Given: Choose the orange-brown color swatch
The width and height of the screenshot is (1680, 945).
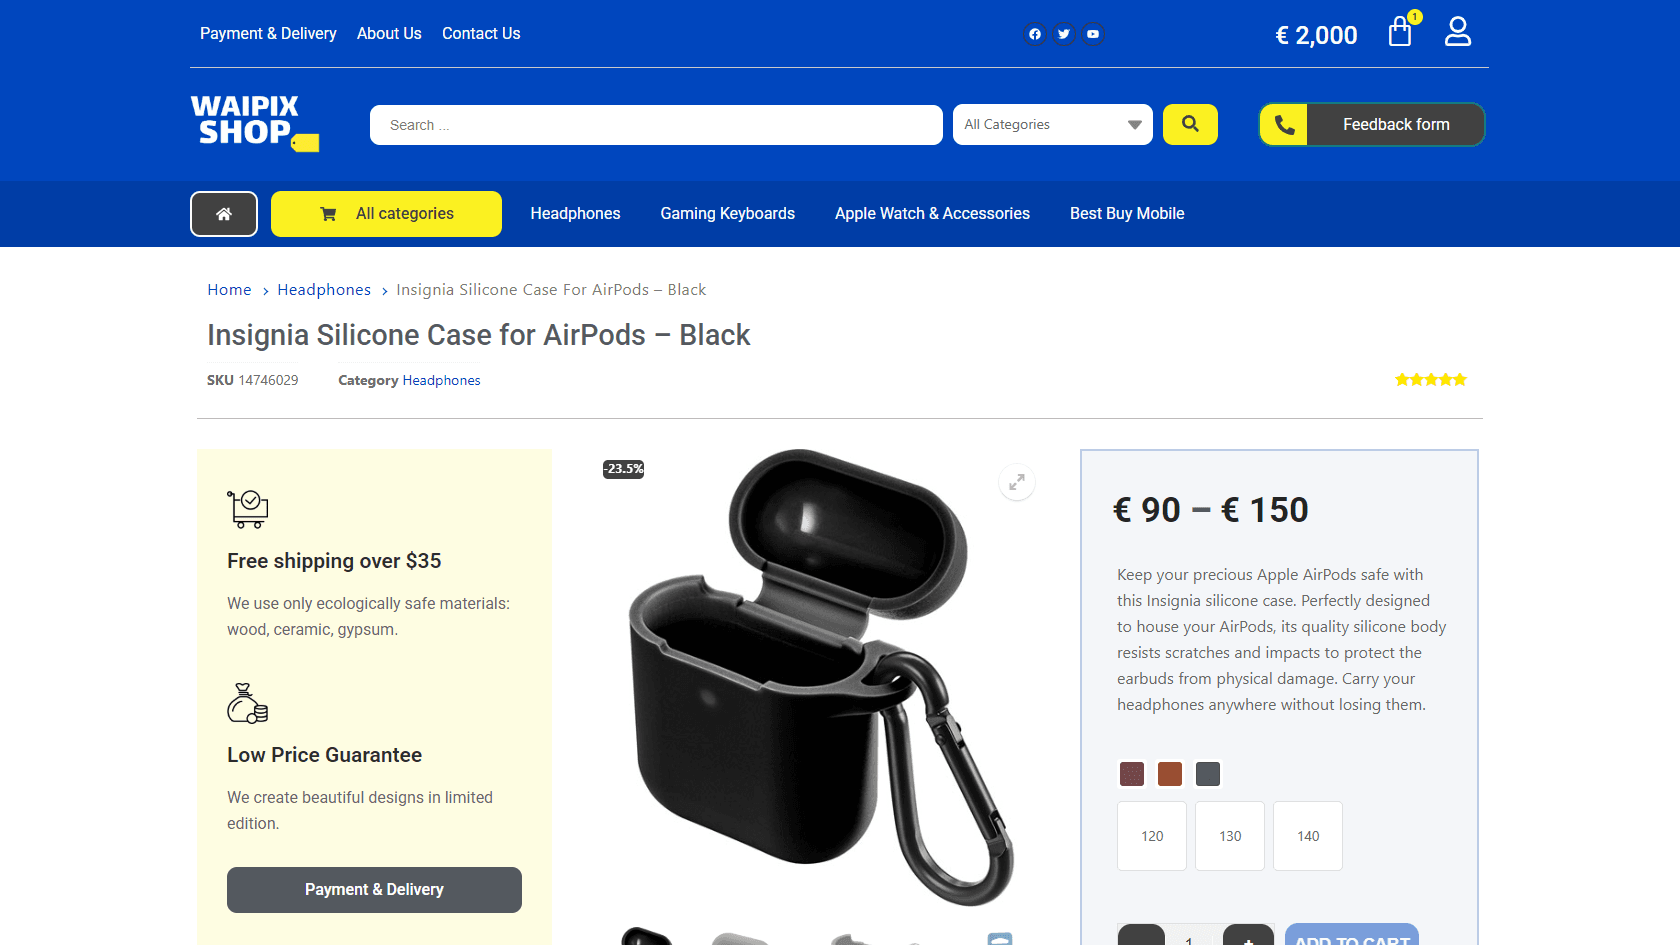Looking at the screenshot, I should 1170,774.
